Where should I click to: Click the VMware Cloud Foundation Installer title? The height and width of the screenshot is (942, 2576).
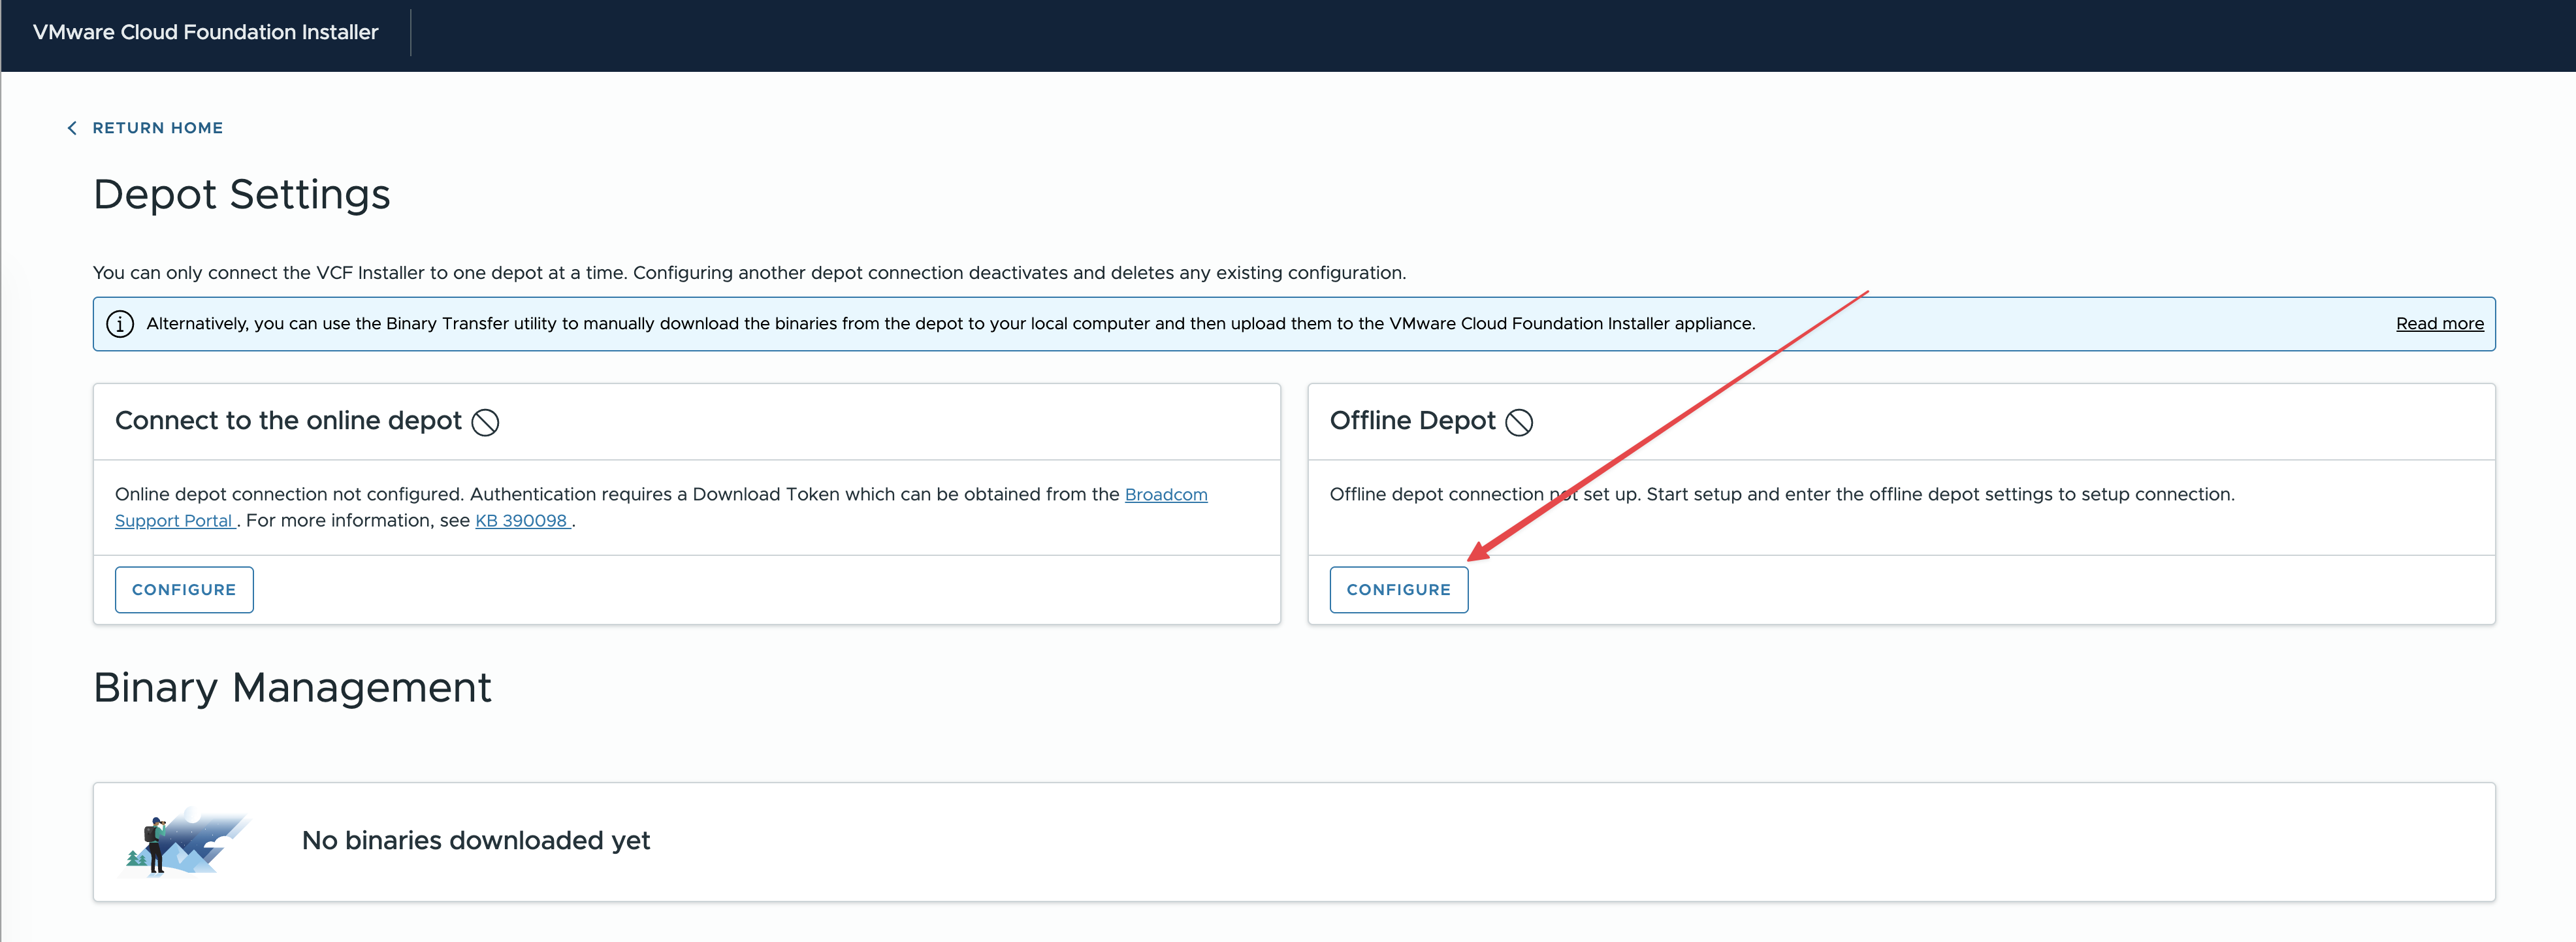pyautogui.click(x=205, y=32)
